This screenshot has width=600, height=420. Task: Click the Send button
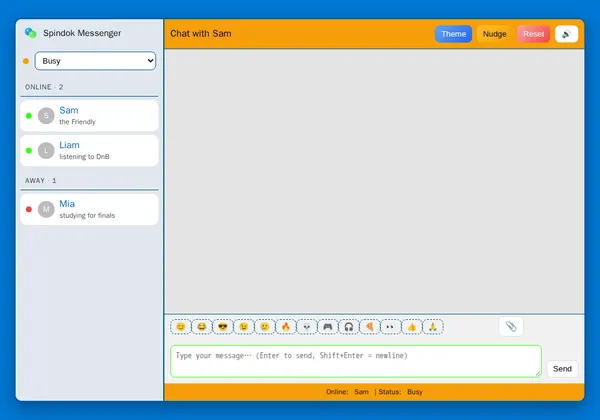562,369
